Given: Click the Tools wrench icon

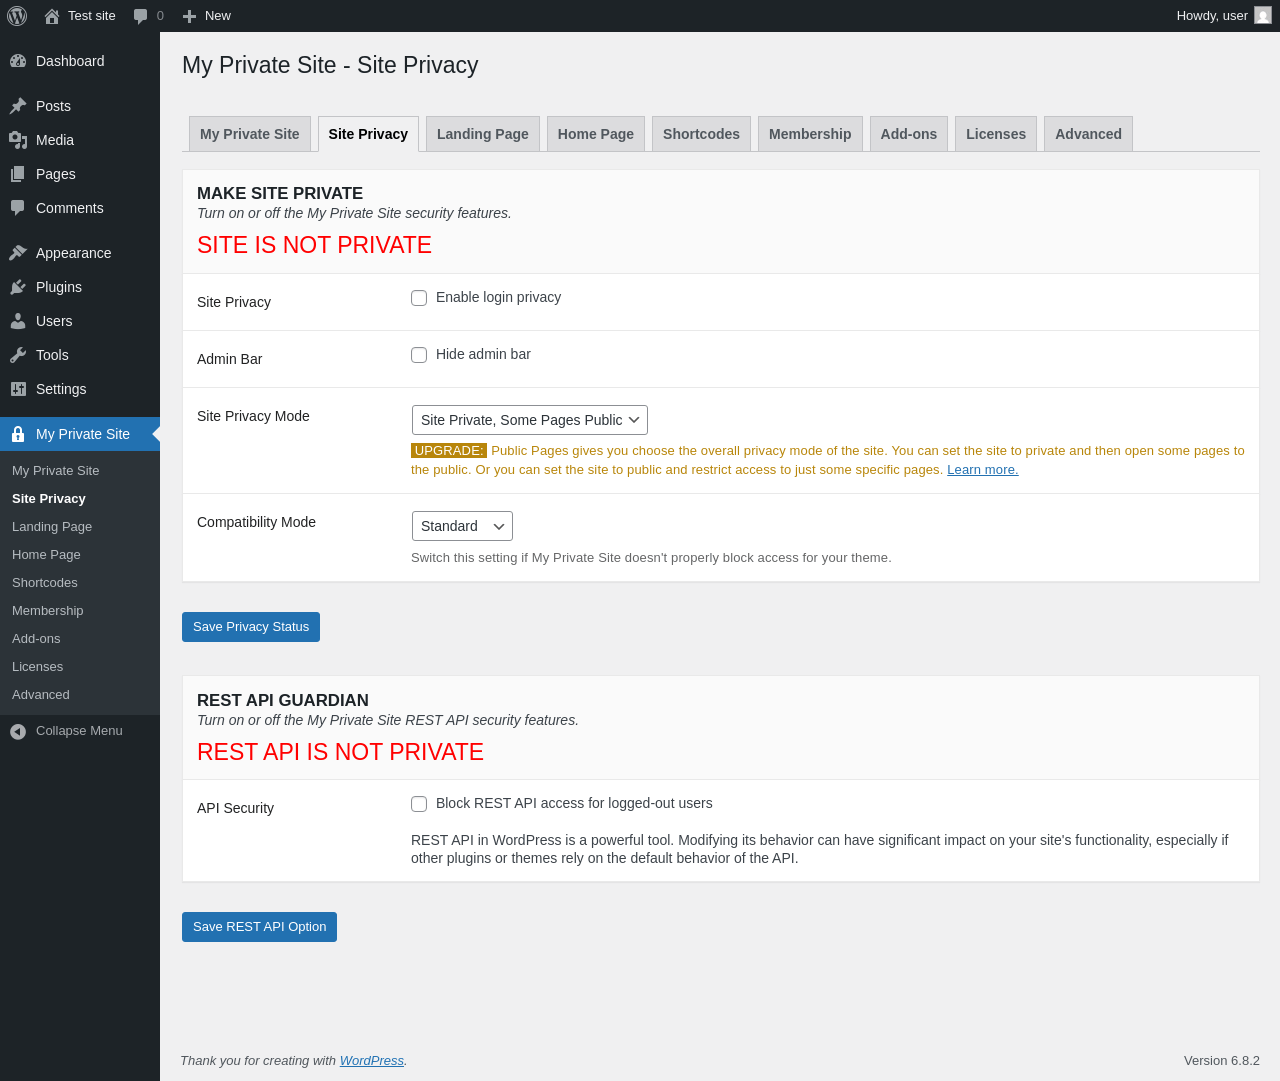Looking at the screenshot, I should click(x=18, y=355).
